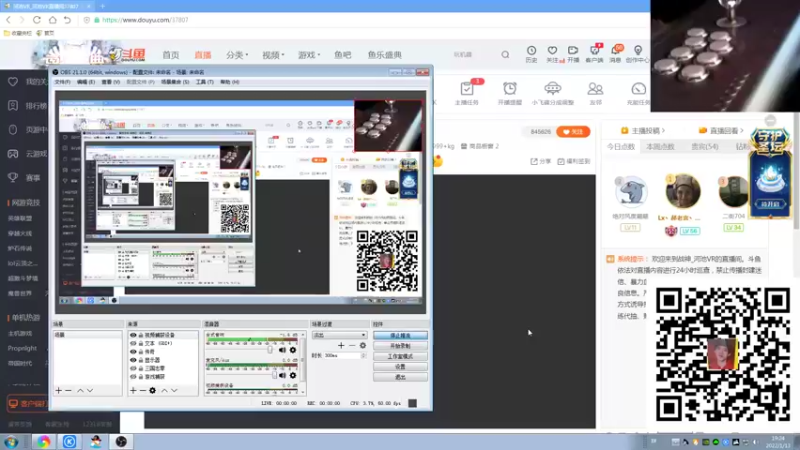Click 停止推流 stop streaming button
Image resolution: width=800 pixels, height=450 pixels.
click(x=400, y=335)
